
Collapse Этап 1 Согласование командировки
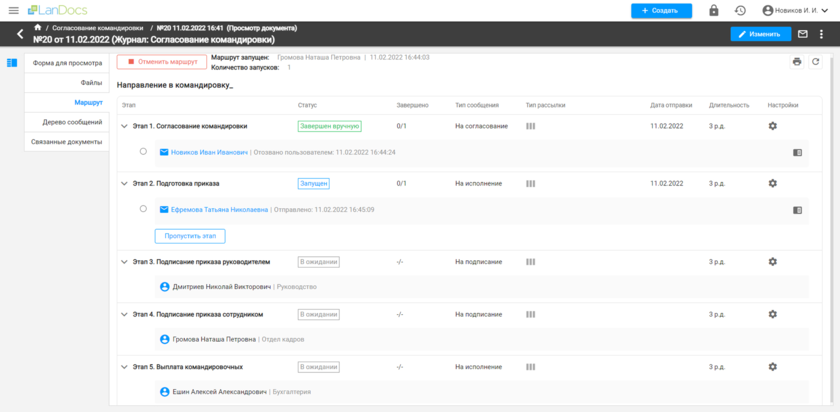point(125,126)
